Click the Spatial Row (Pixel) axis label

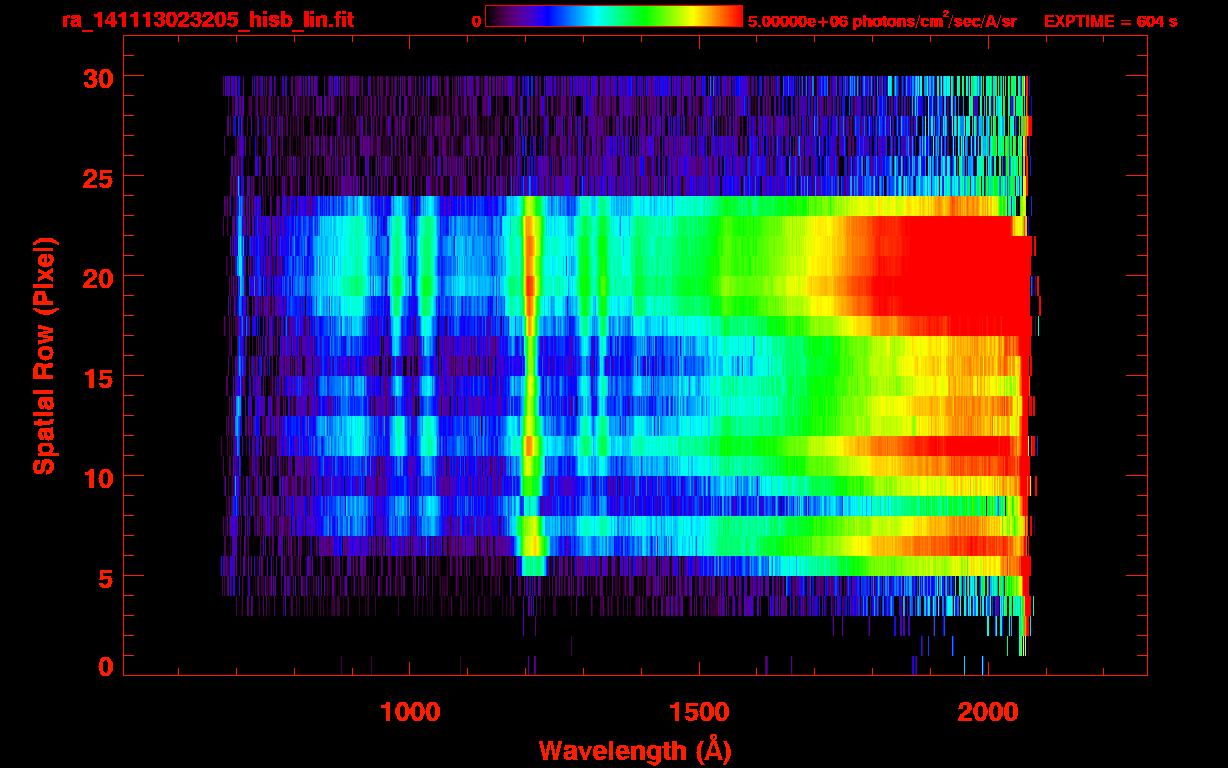44,356
